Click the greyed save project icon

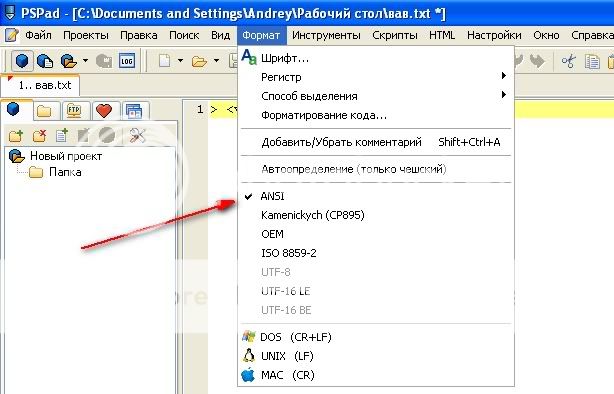click(104, 61)
